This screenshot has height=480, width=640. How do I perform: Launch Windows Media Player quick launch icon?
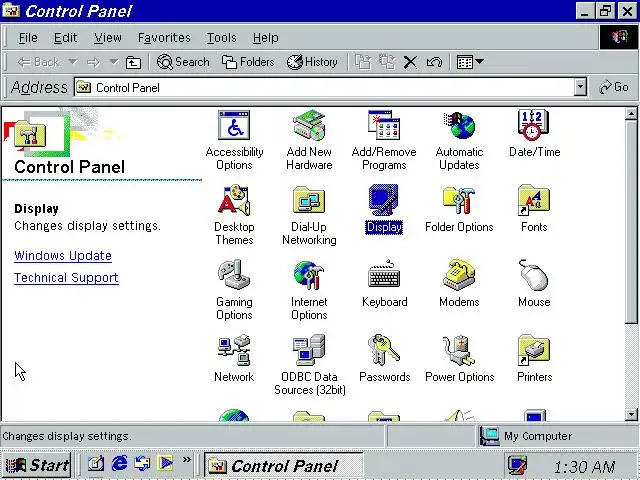pos(166,463)
